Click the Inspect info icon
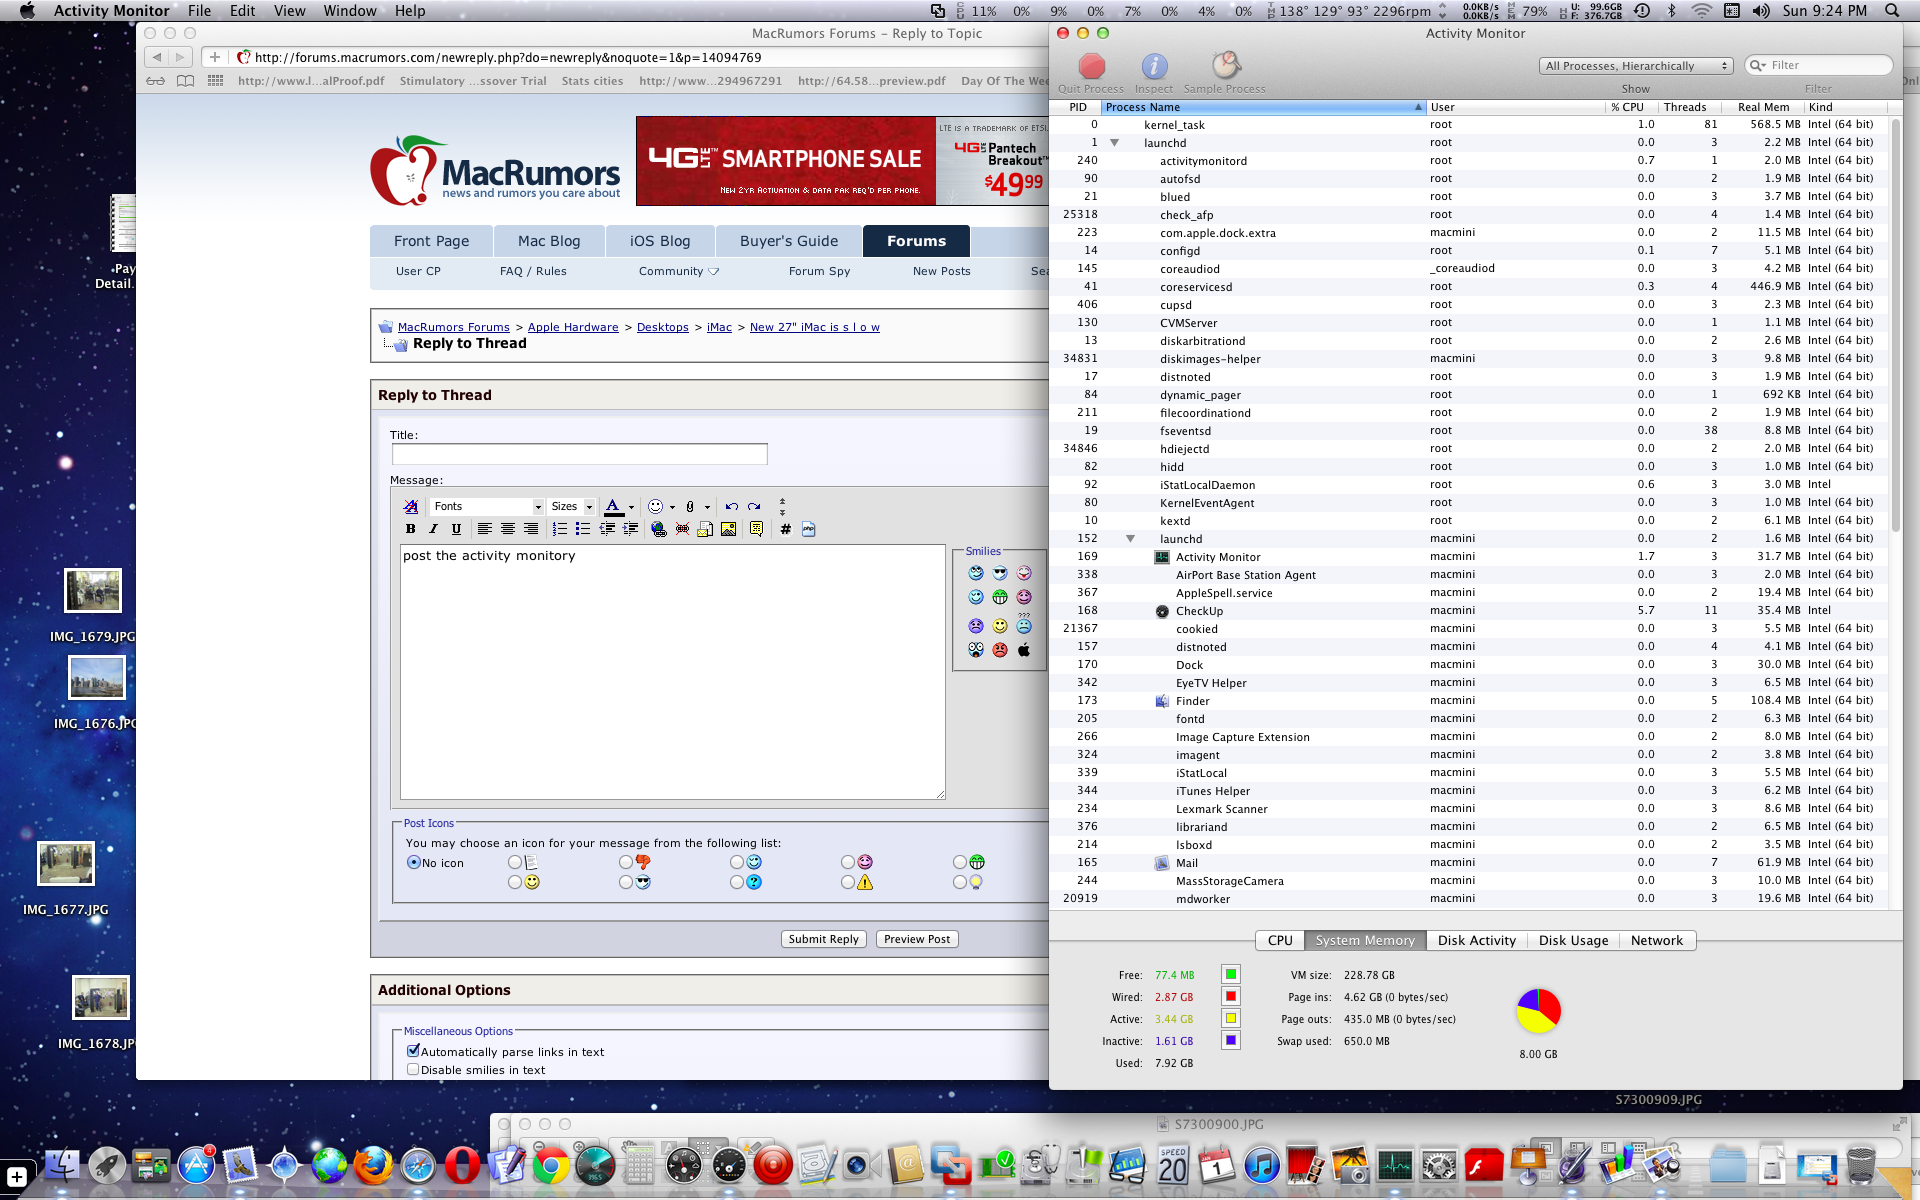 pos(1154,66)
